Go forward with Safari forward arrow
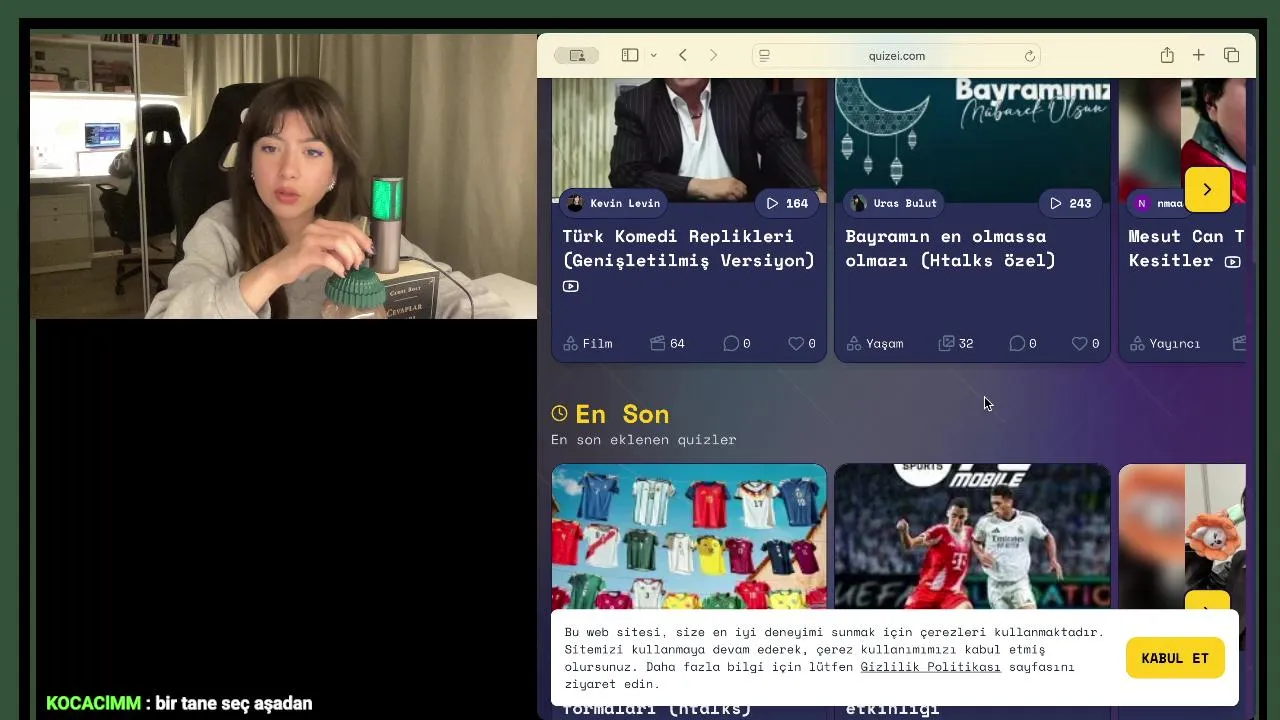1280x720 pixels. pos(713,56)
